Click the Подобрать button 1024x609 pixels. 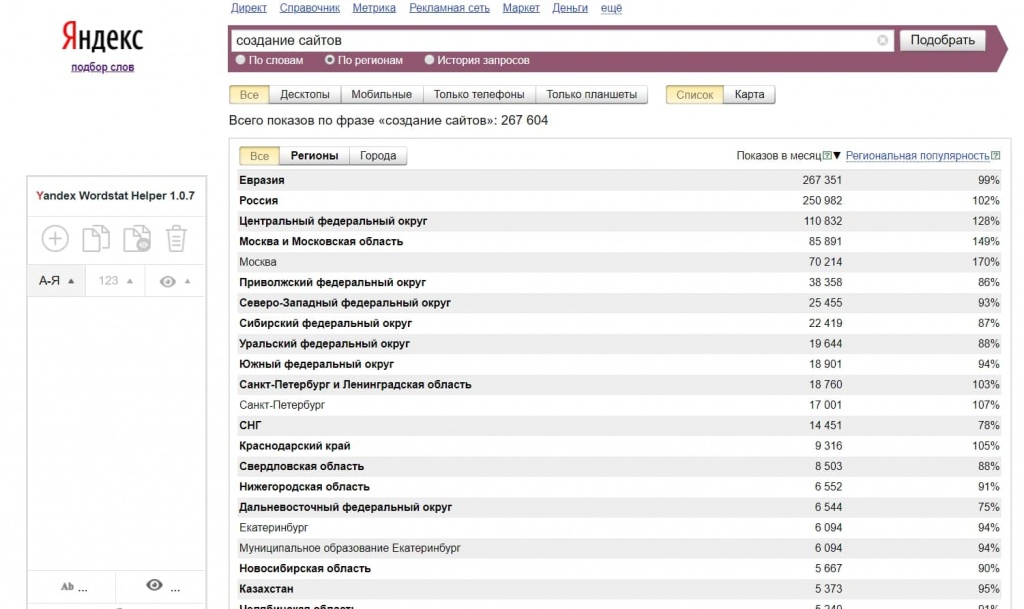tap(941, 39)
